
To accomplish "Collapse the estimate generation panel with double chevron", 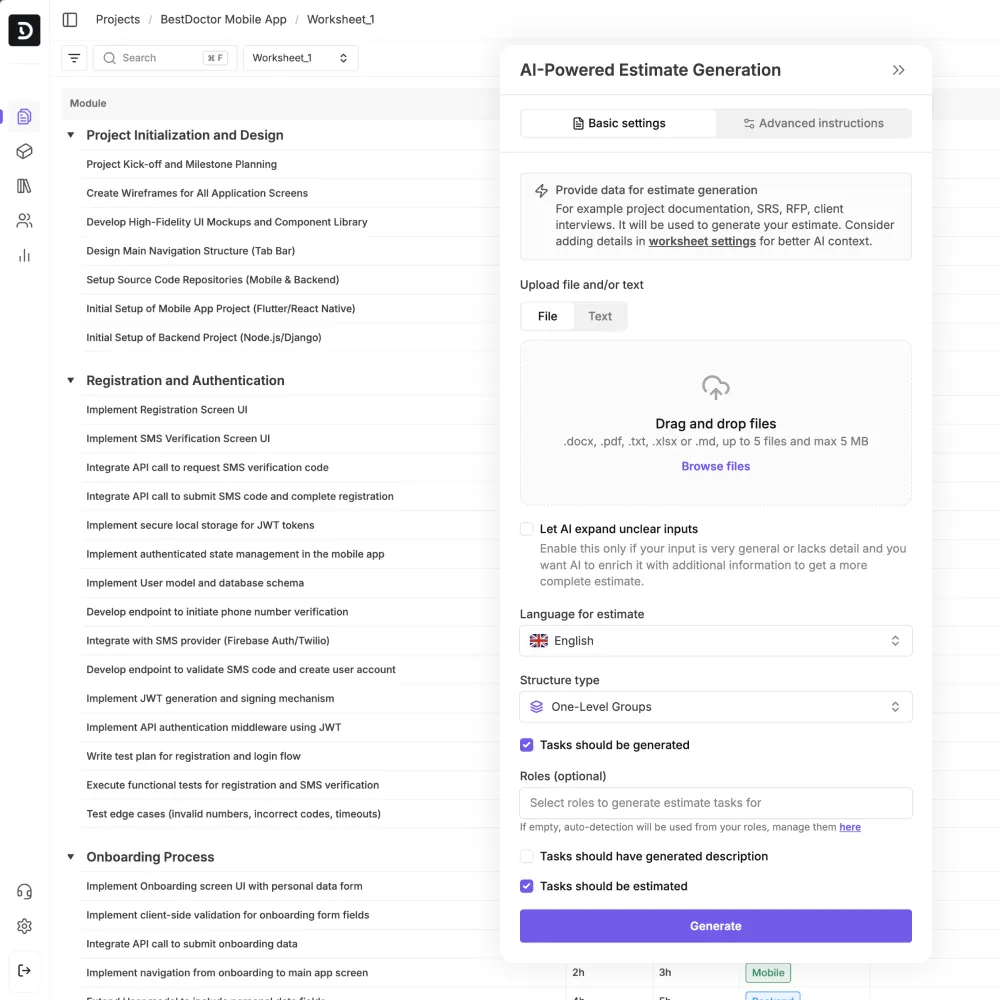I will [x=898, y=70].
